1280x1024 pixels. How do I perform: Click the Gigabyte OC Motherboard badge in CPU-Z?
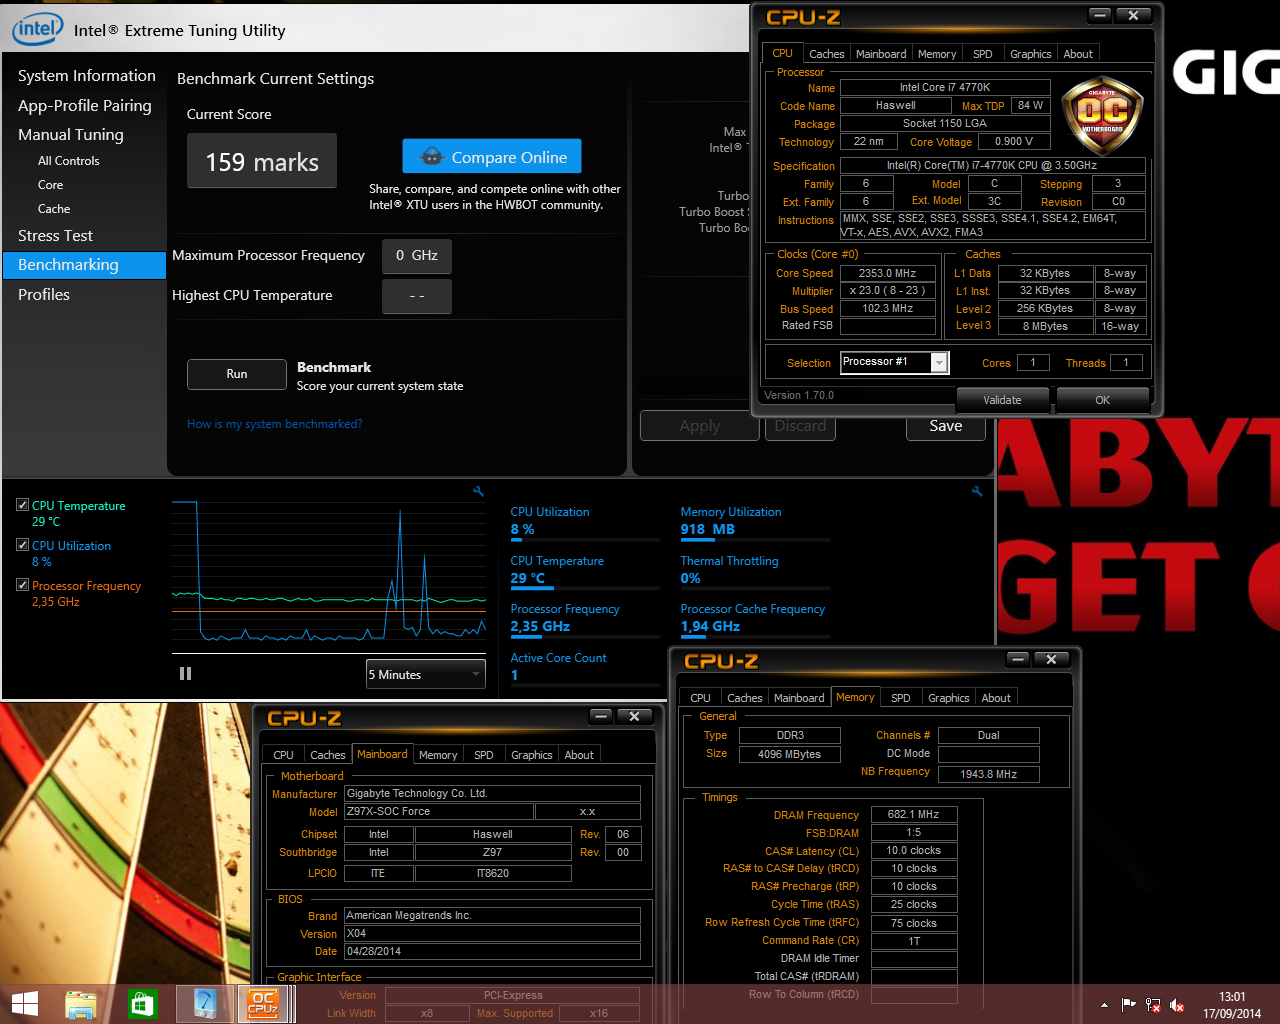point(1102,115)
